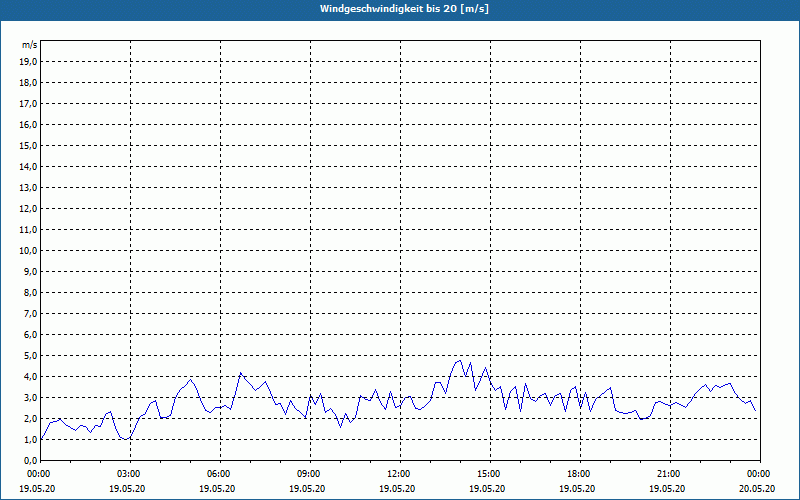
Task: Click the "21:00" time label
Action: 670,474
